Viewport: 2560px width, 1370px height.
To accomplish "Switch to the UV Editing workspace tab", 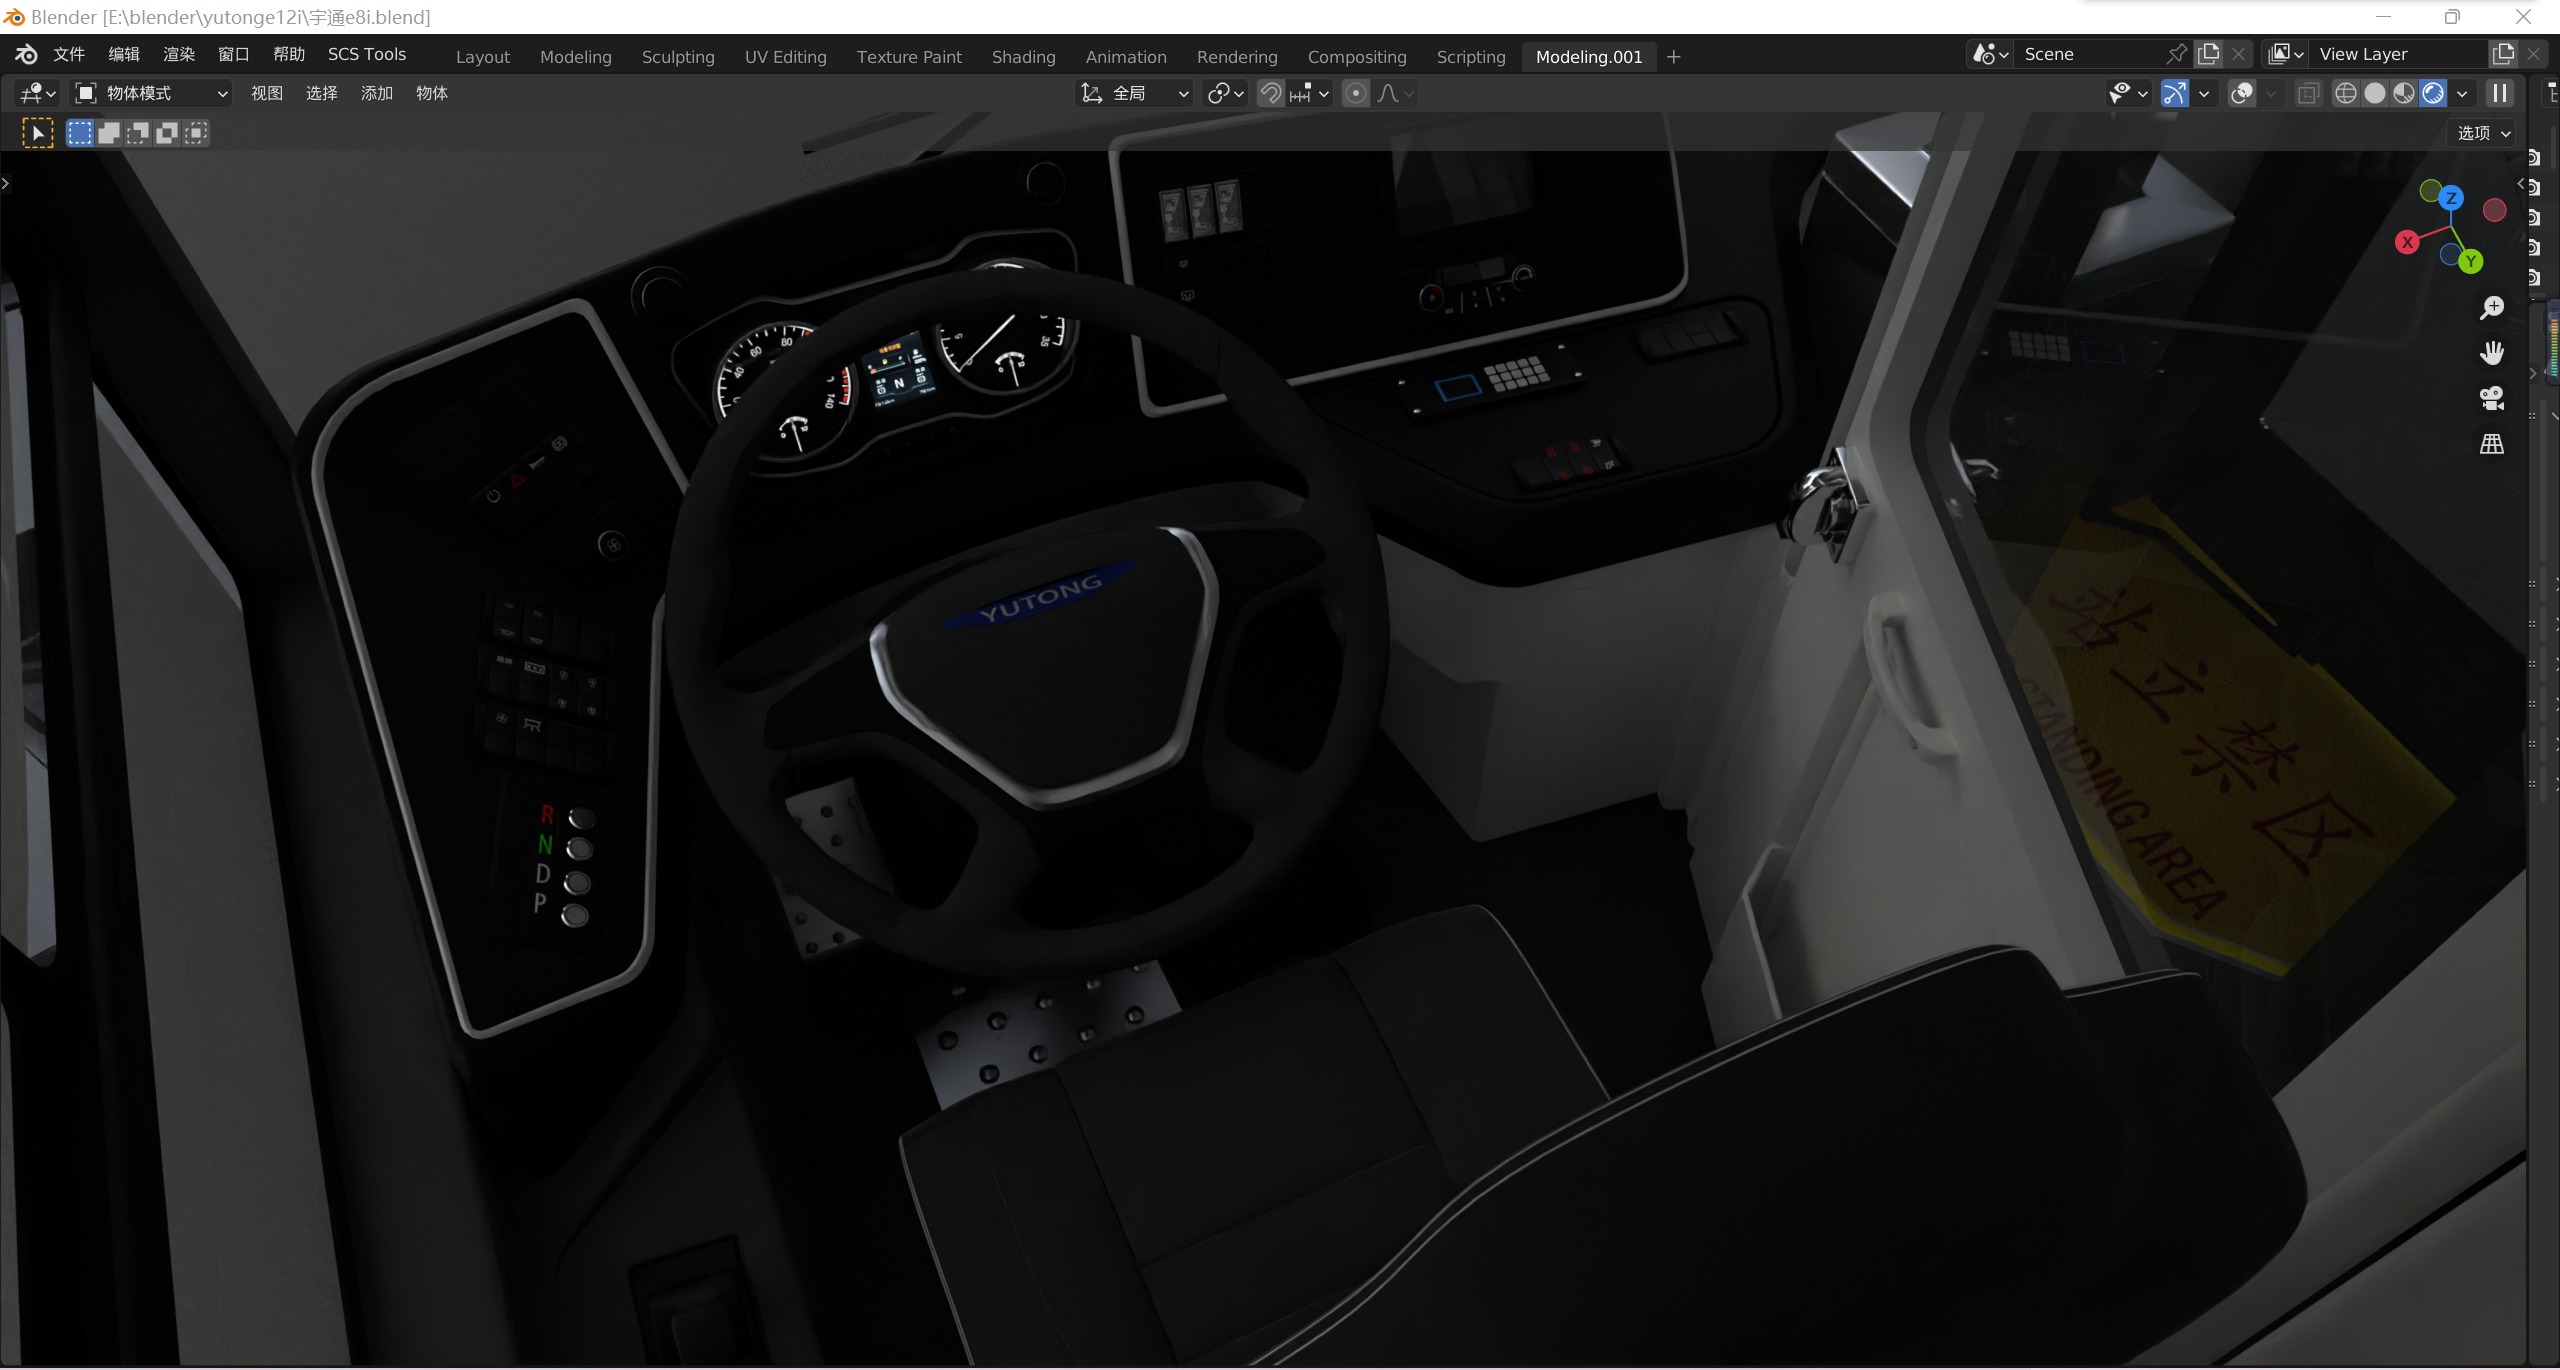I will pos(785,57).
